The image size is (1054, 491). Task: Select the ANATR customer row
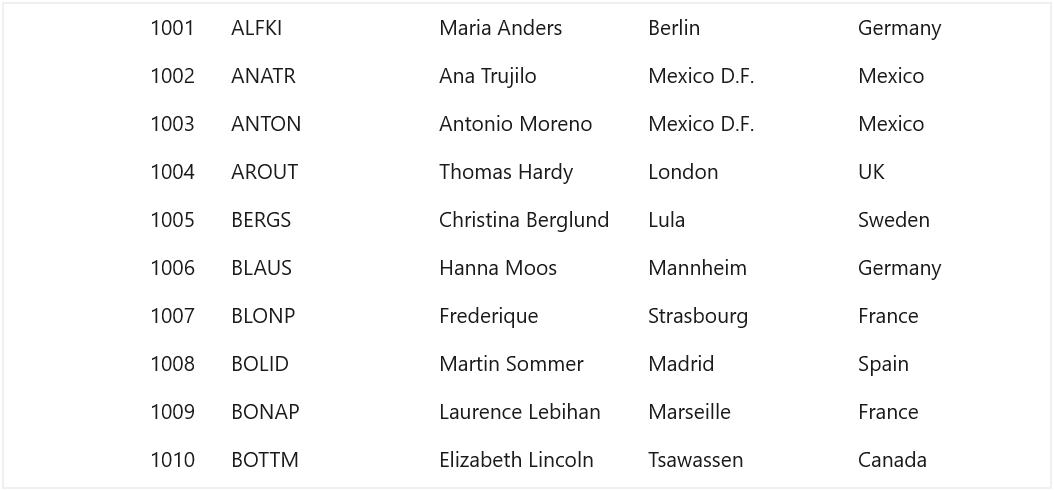(x=527, y=76)
